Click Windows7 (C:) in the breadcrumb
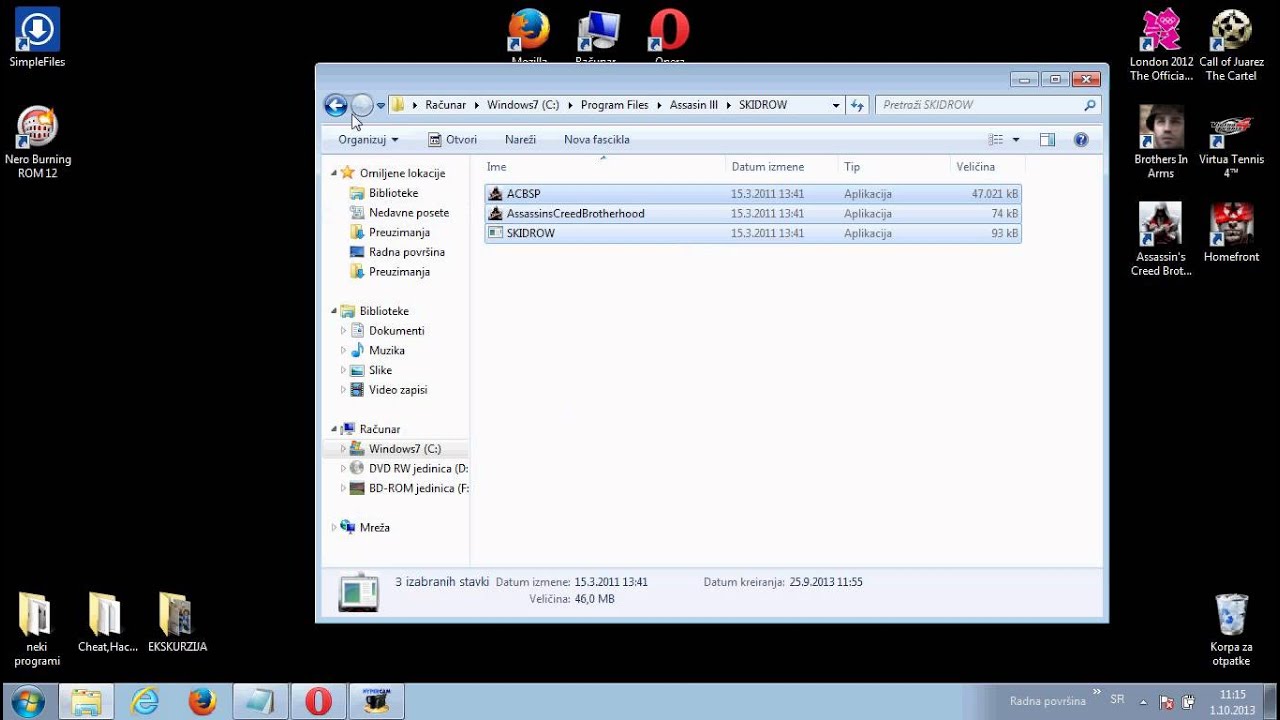Screen dimensions: 1280x720 pyautogui.click(x=523, y=105)
